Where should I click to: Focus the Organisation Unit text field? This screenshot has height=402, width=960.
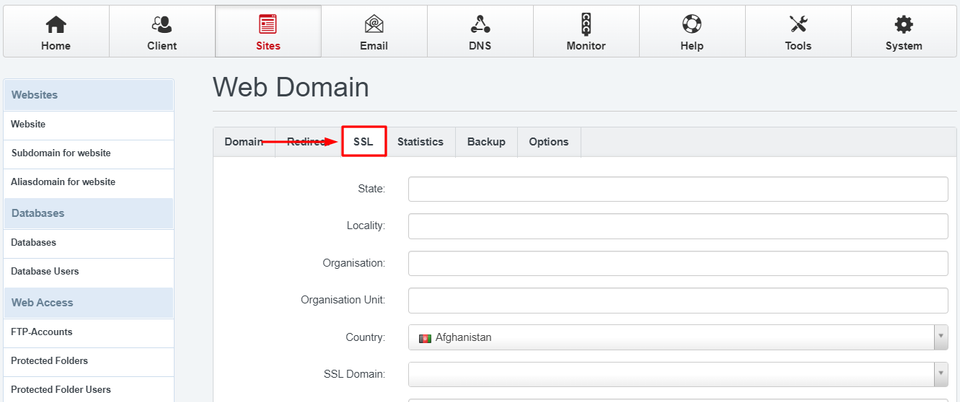678,300
